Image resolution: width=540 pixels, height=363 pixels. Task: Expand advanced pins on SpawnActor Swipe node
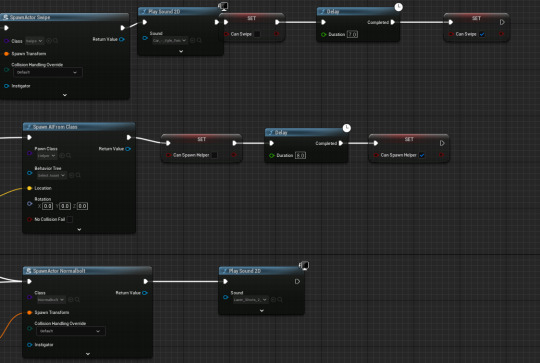(65, 95)
